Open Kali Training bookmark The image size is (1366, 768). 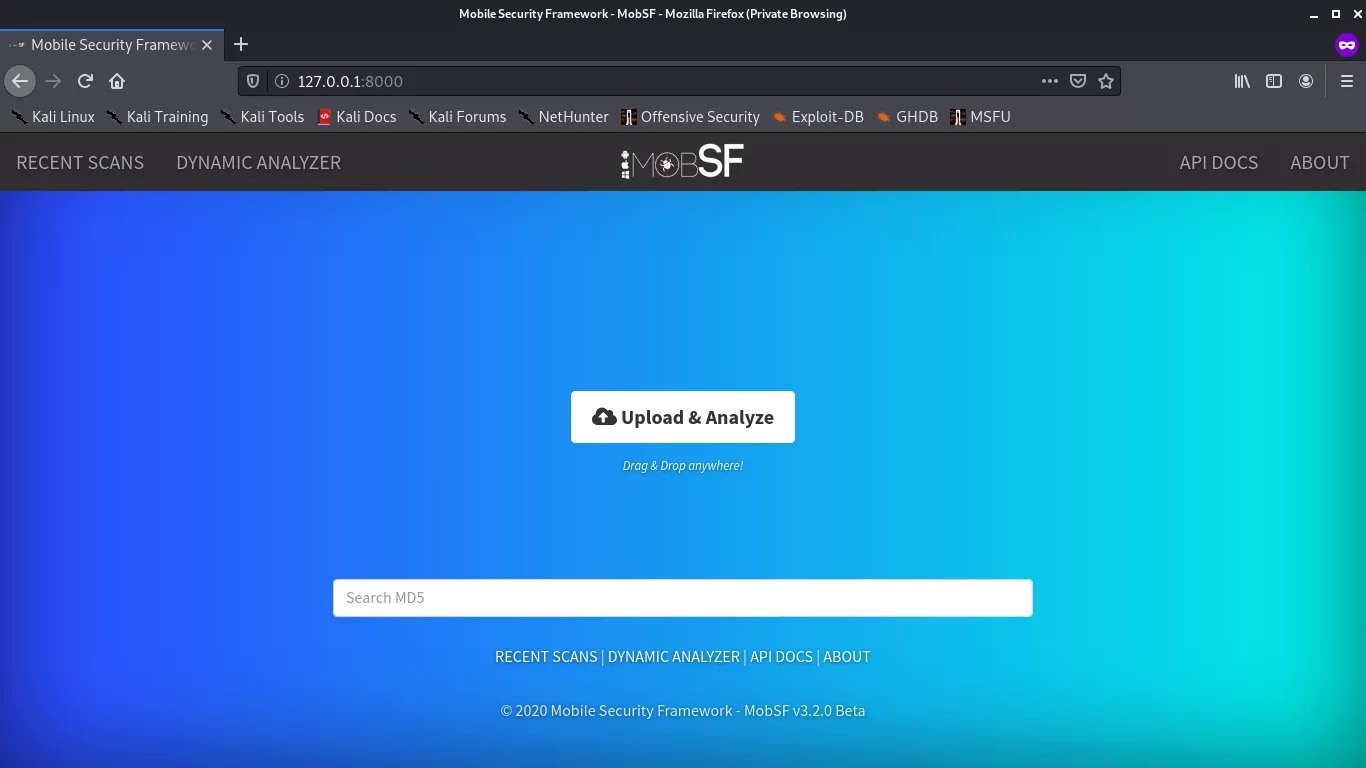click(157, 117)
